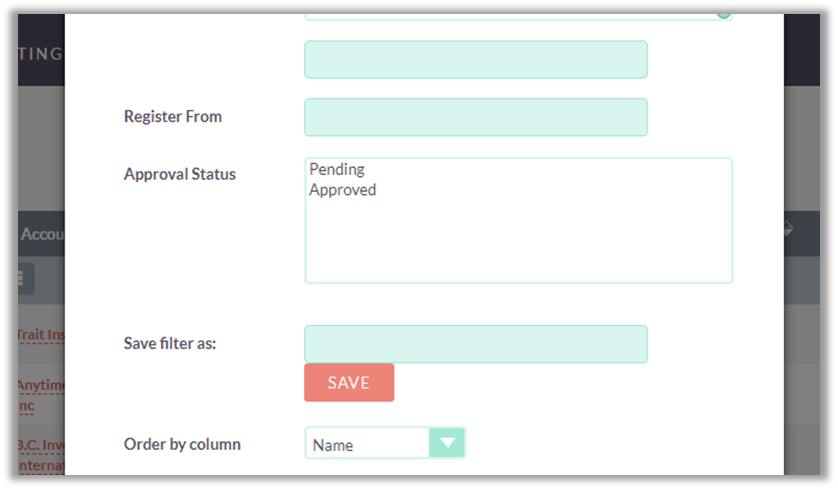
Task: Click the Save filter as text field
Action: [x=476, y=344]
